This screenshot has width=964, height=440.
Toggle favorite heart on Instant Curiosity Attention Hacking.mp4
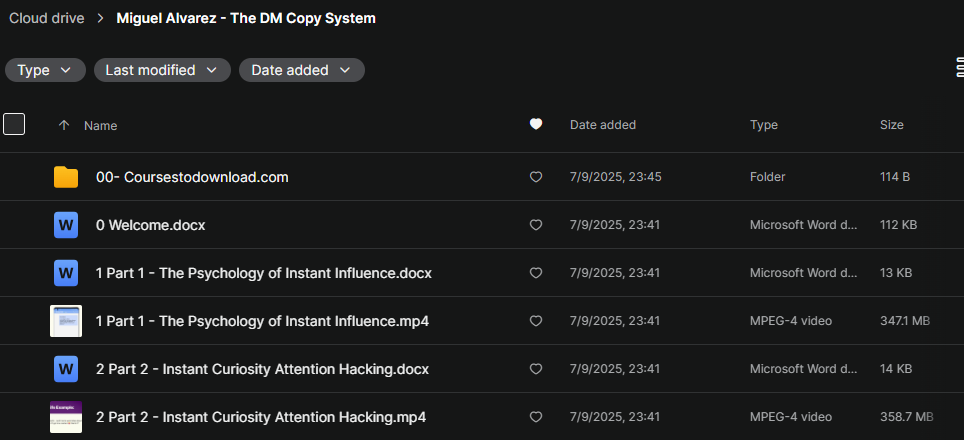pyautogui.click(x=536, y=417)
